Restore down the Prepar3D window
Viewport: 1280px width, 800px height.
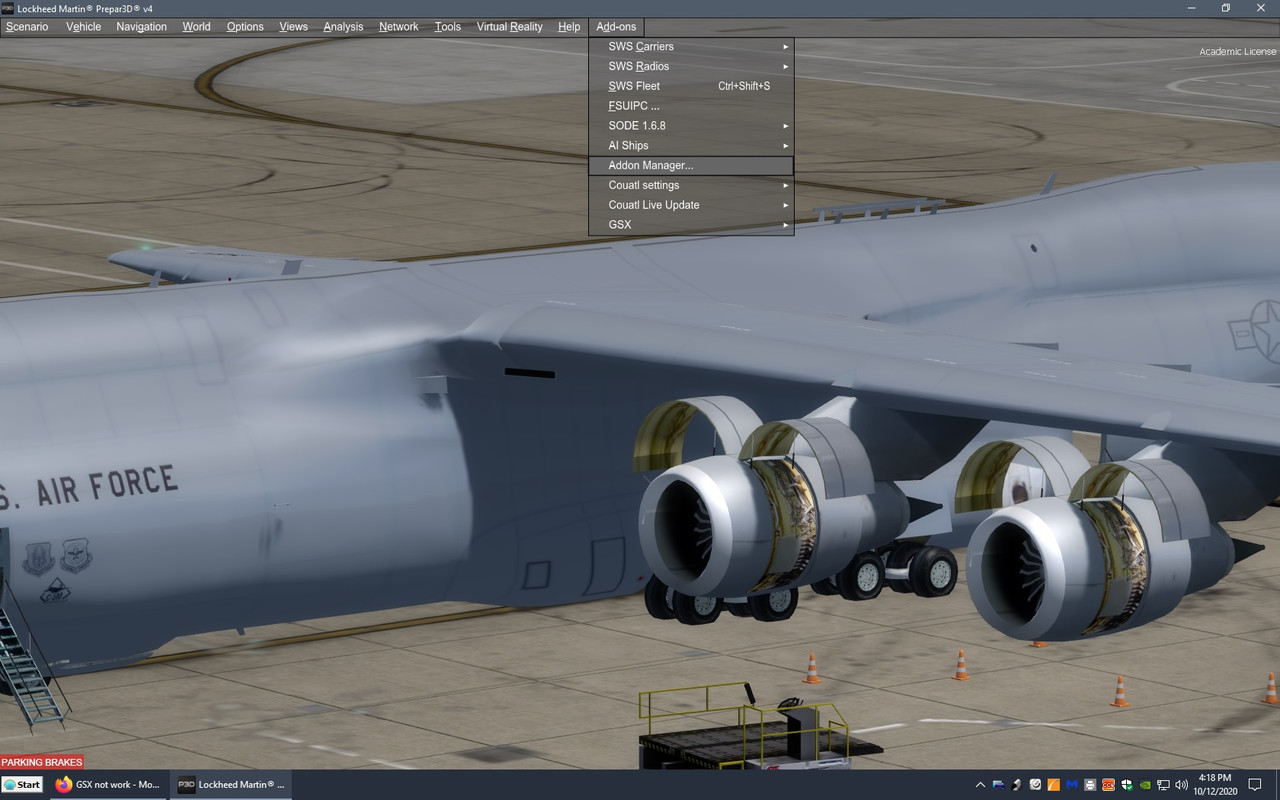pyautogui.click(x=1226, y=8)
